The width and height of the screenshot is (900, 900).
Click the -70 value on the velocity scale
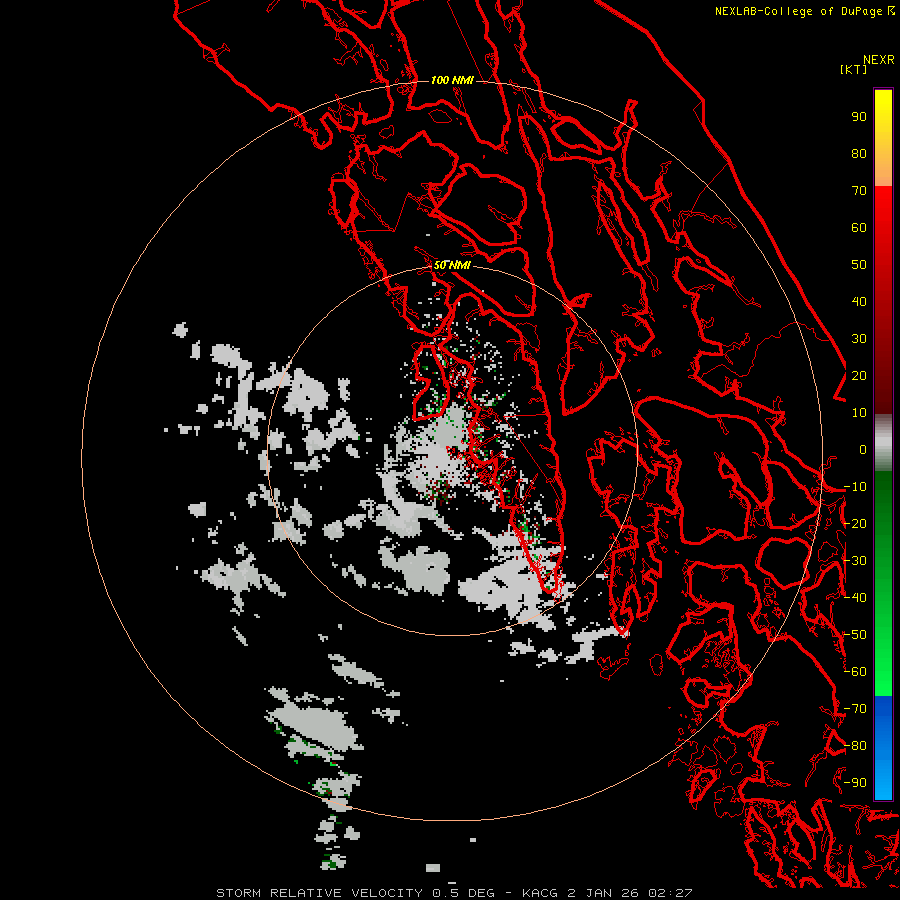[x=855, y=709]
